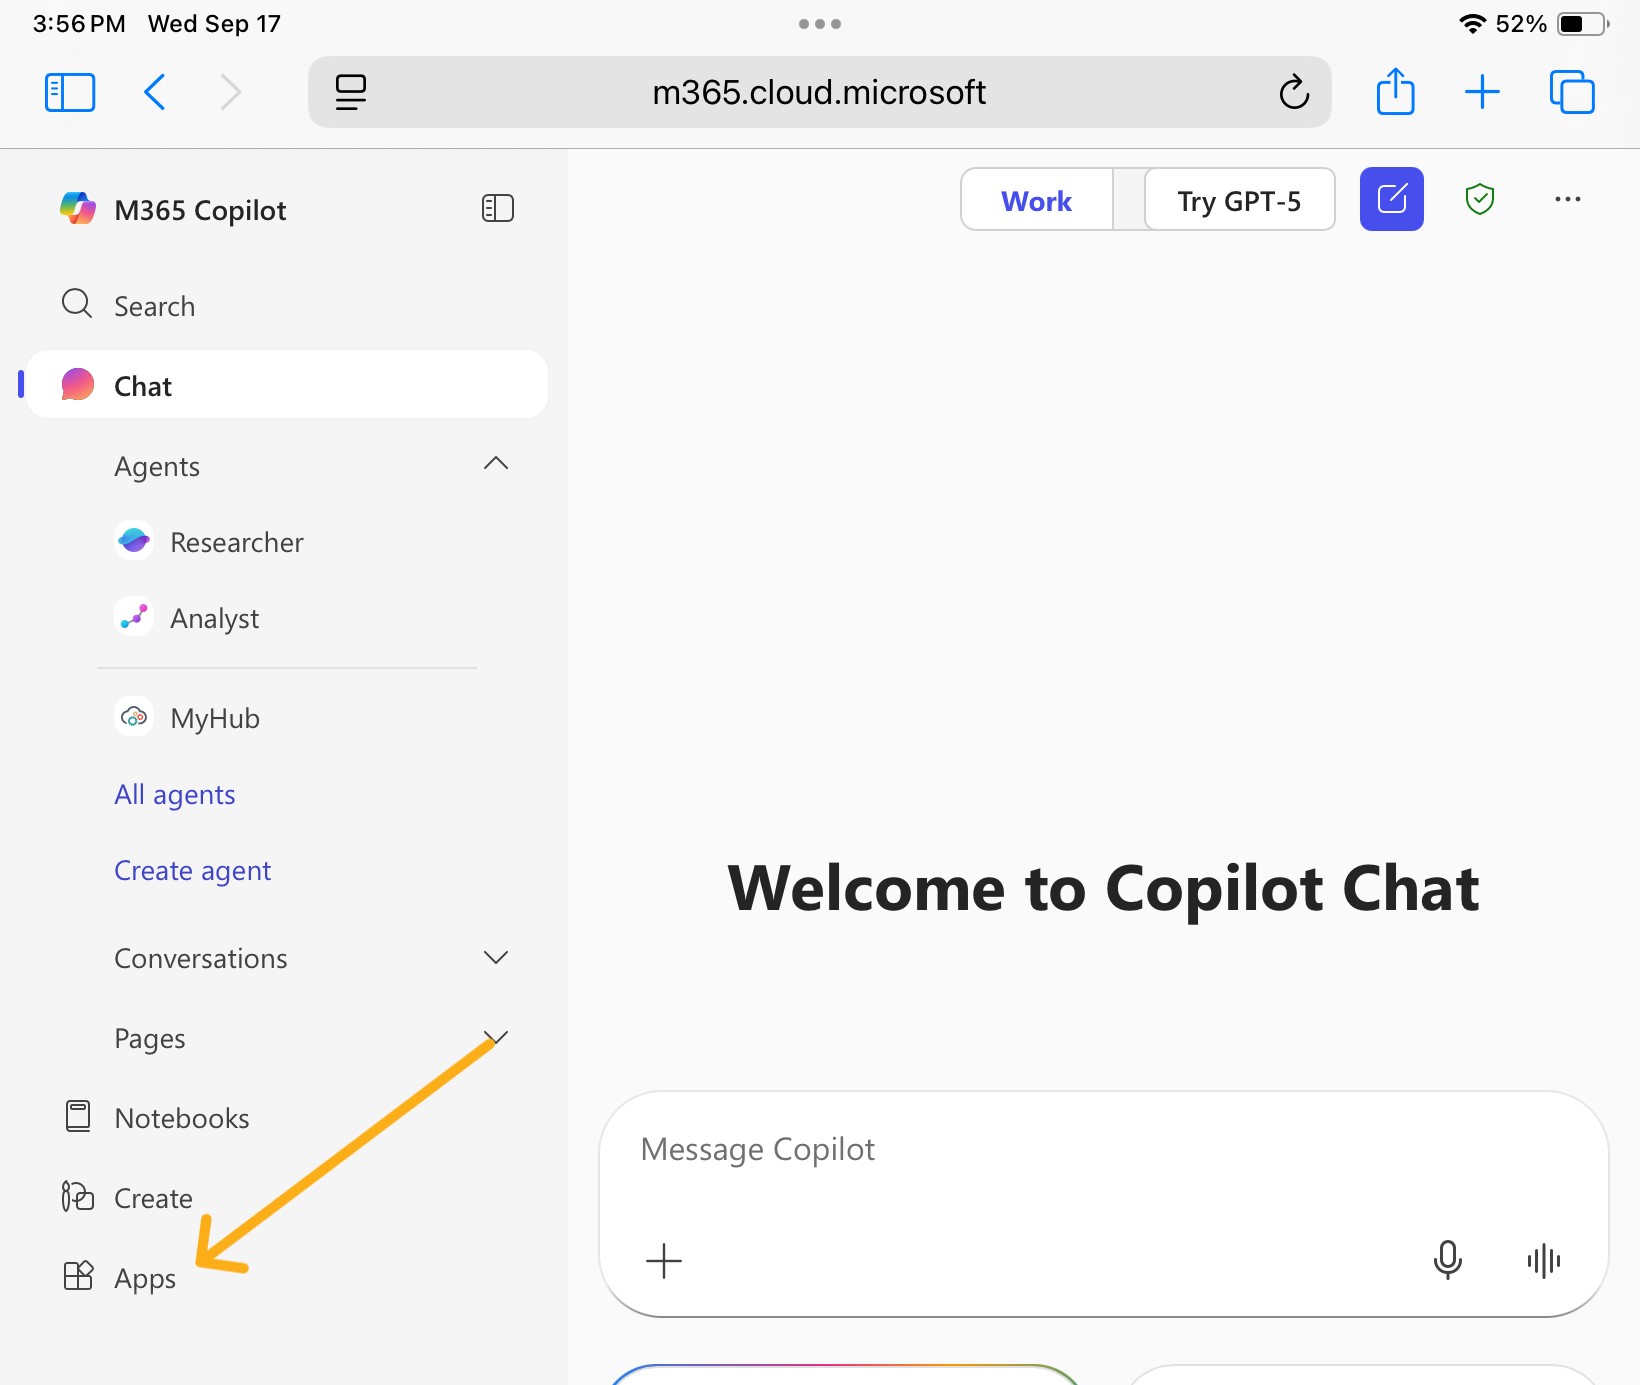The width and height of the screenshot is (1640, 1385).
Task: Click the All agents link
Action: coord(175,794)
